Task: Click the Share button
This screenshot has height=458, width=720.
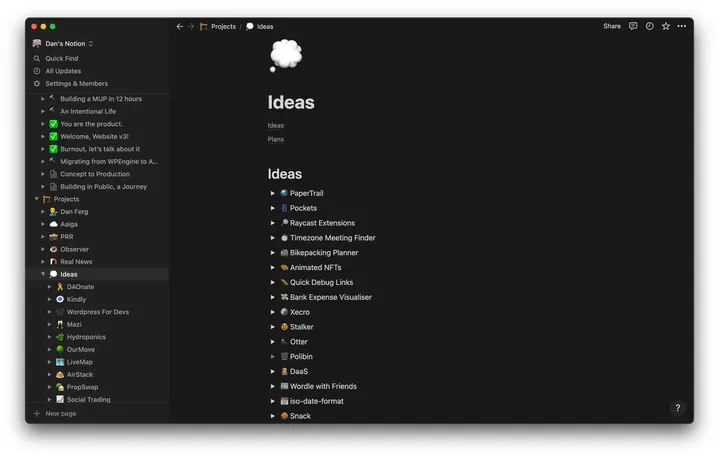Action: coord(612,26)
